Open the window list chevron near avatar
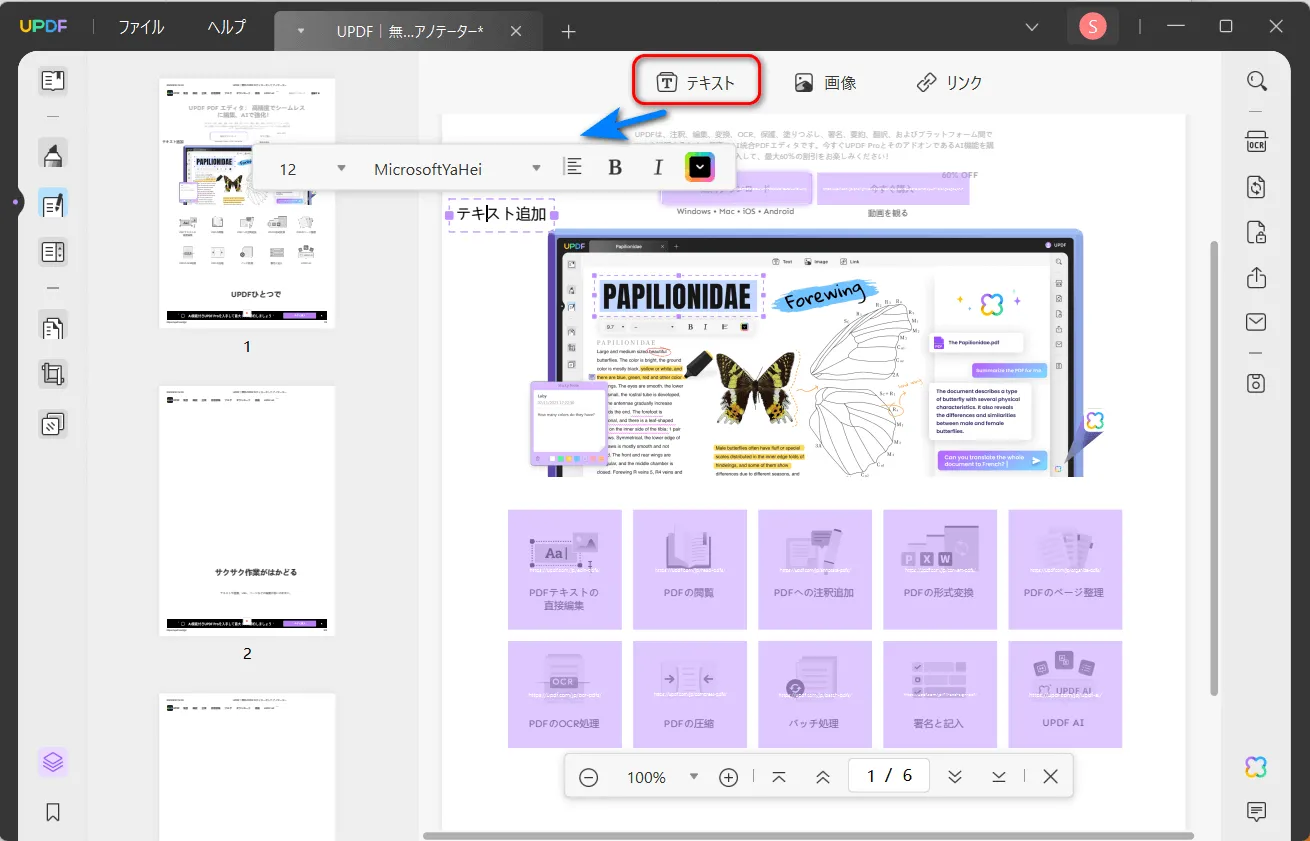Image resolution: width=1310 pixels, height=841 pixels. [x=1033, y=27]
